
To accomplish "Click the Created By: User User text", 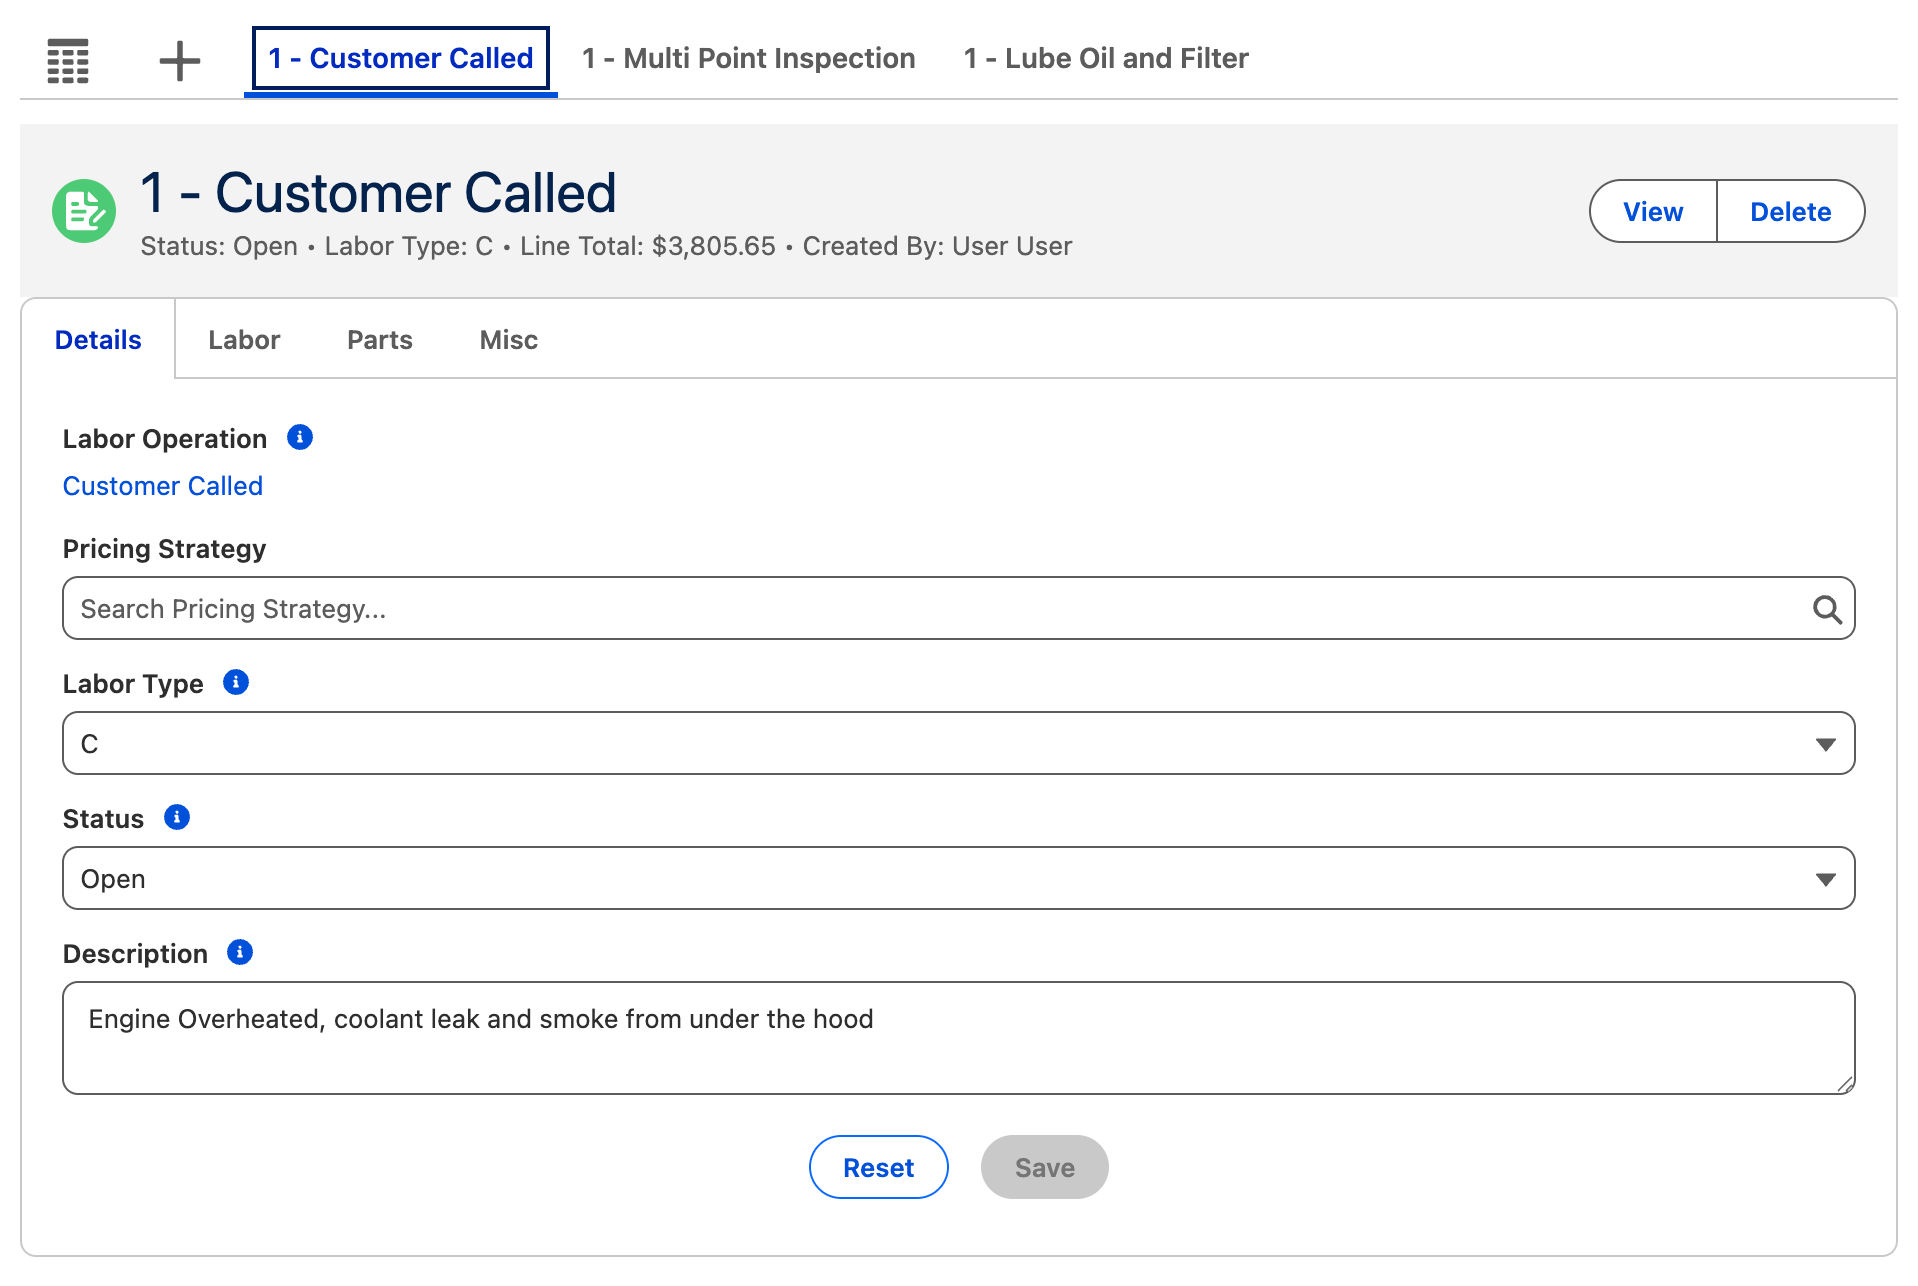I will pyautogui.click(x=937, y=246).
